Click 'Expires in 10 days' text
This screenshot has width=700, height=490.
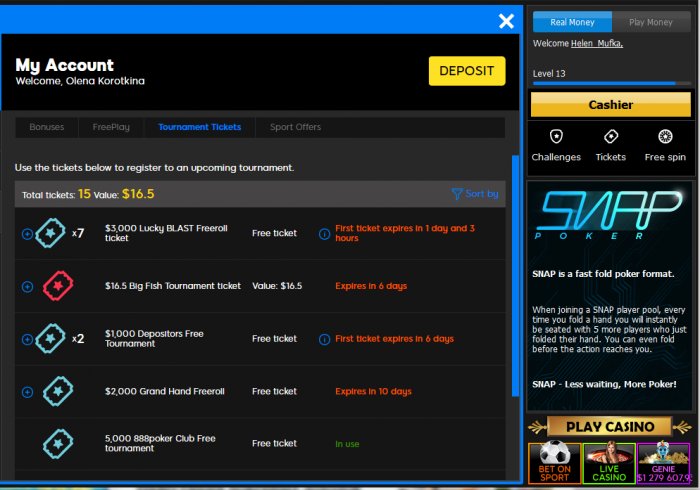pyautogui.click(x=373, y=391)
